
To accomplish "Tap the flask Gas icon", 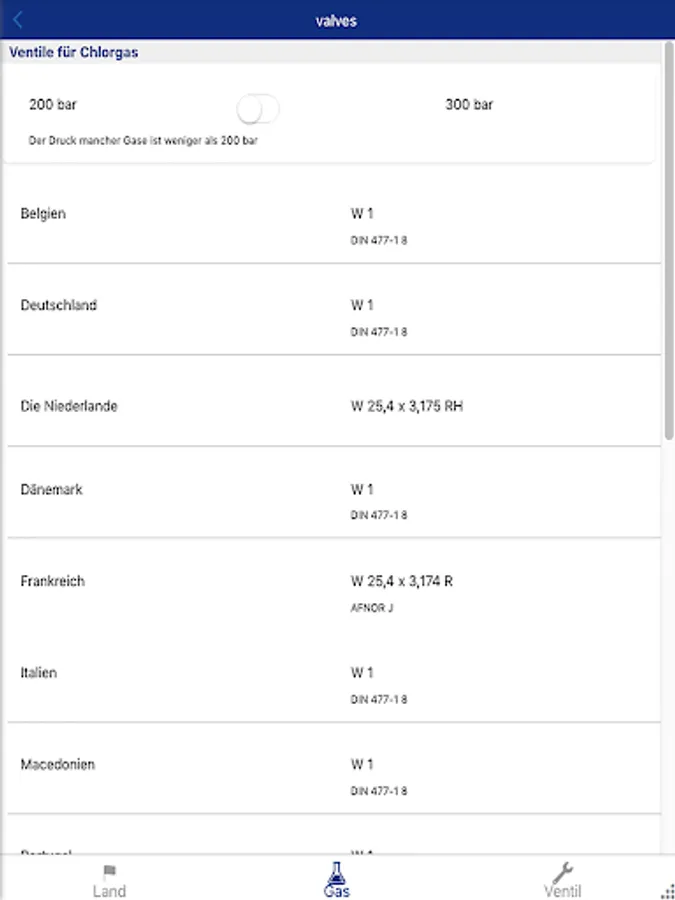I will (336, 871).
